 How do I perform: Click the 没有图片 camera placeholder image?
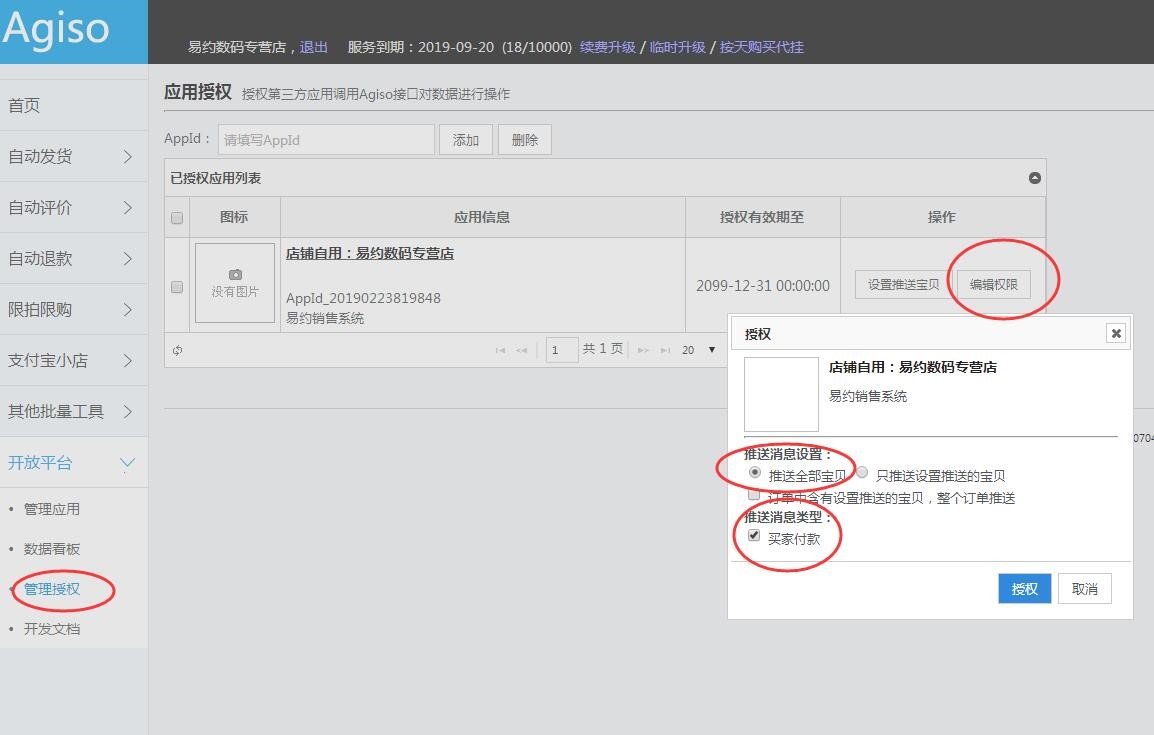235,283
